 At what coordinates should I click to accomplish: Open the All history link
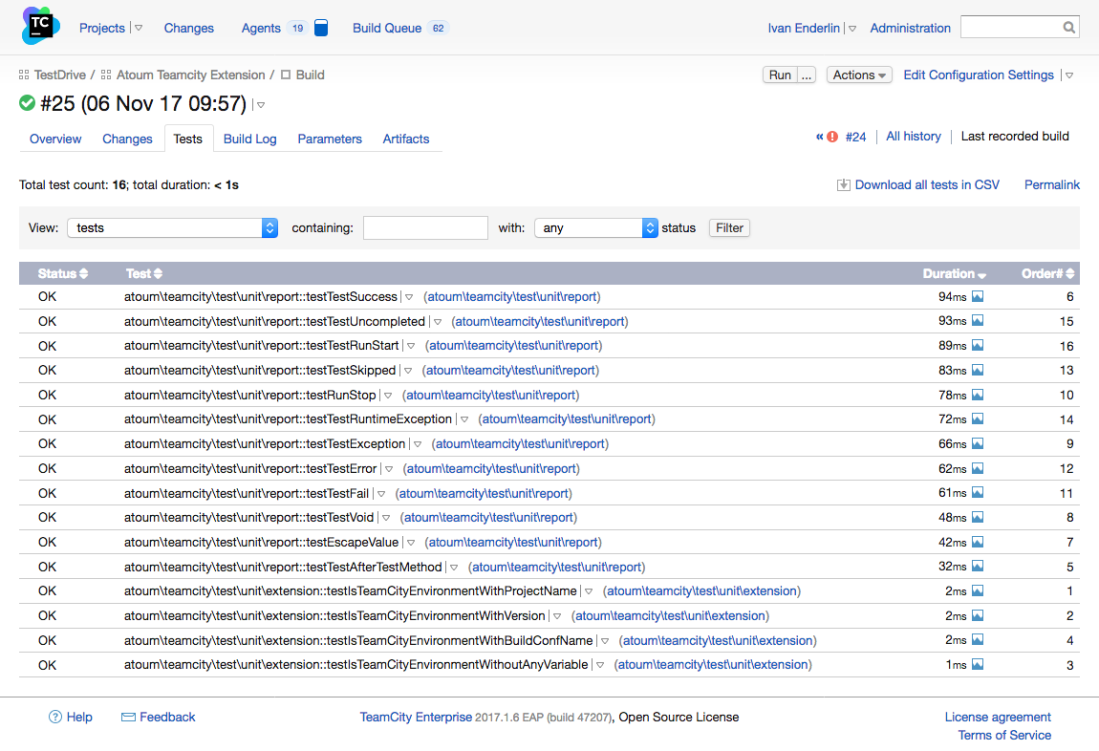click(913, 137)
